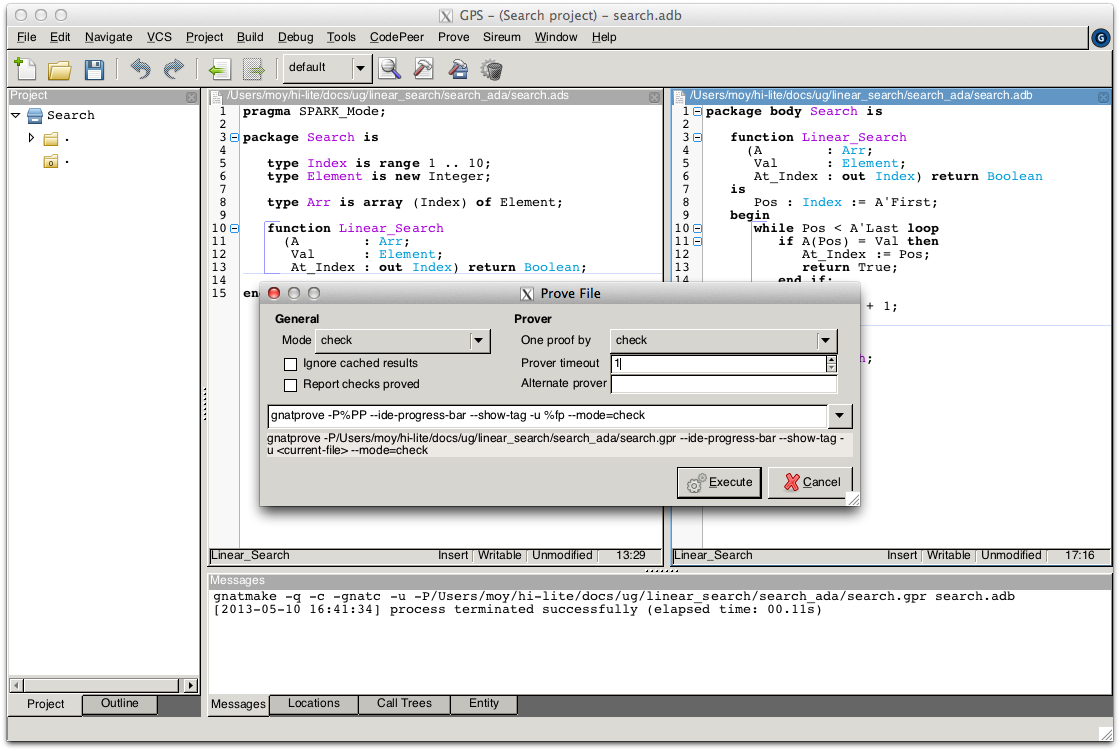This screenshot has width=1120, height=751.
Task: Enable Report checks proved checkbox
Action: click(290, 385)
